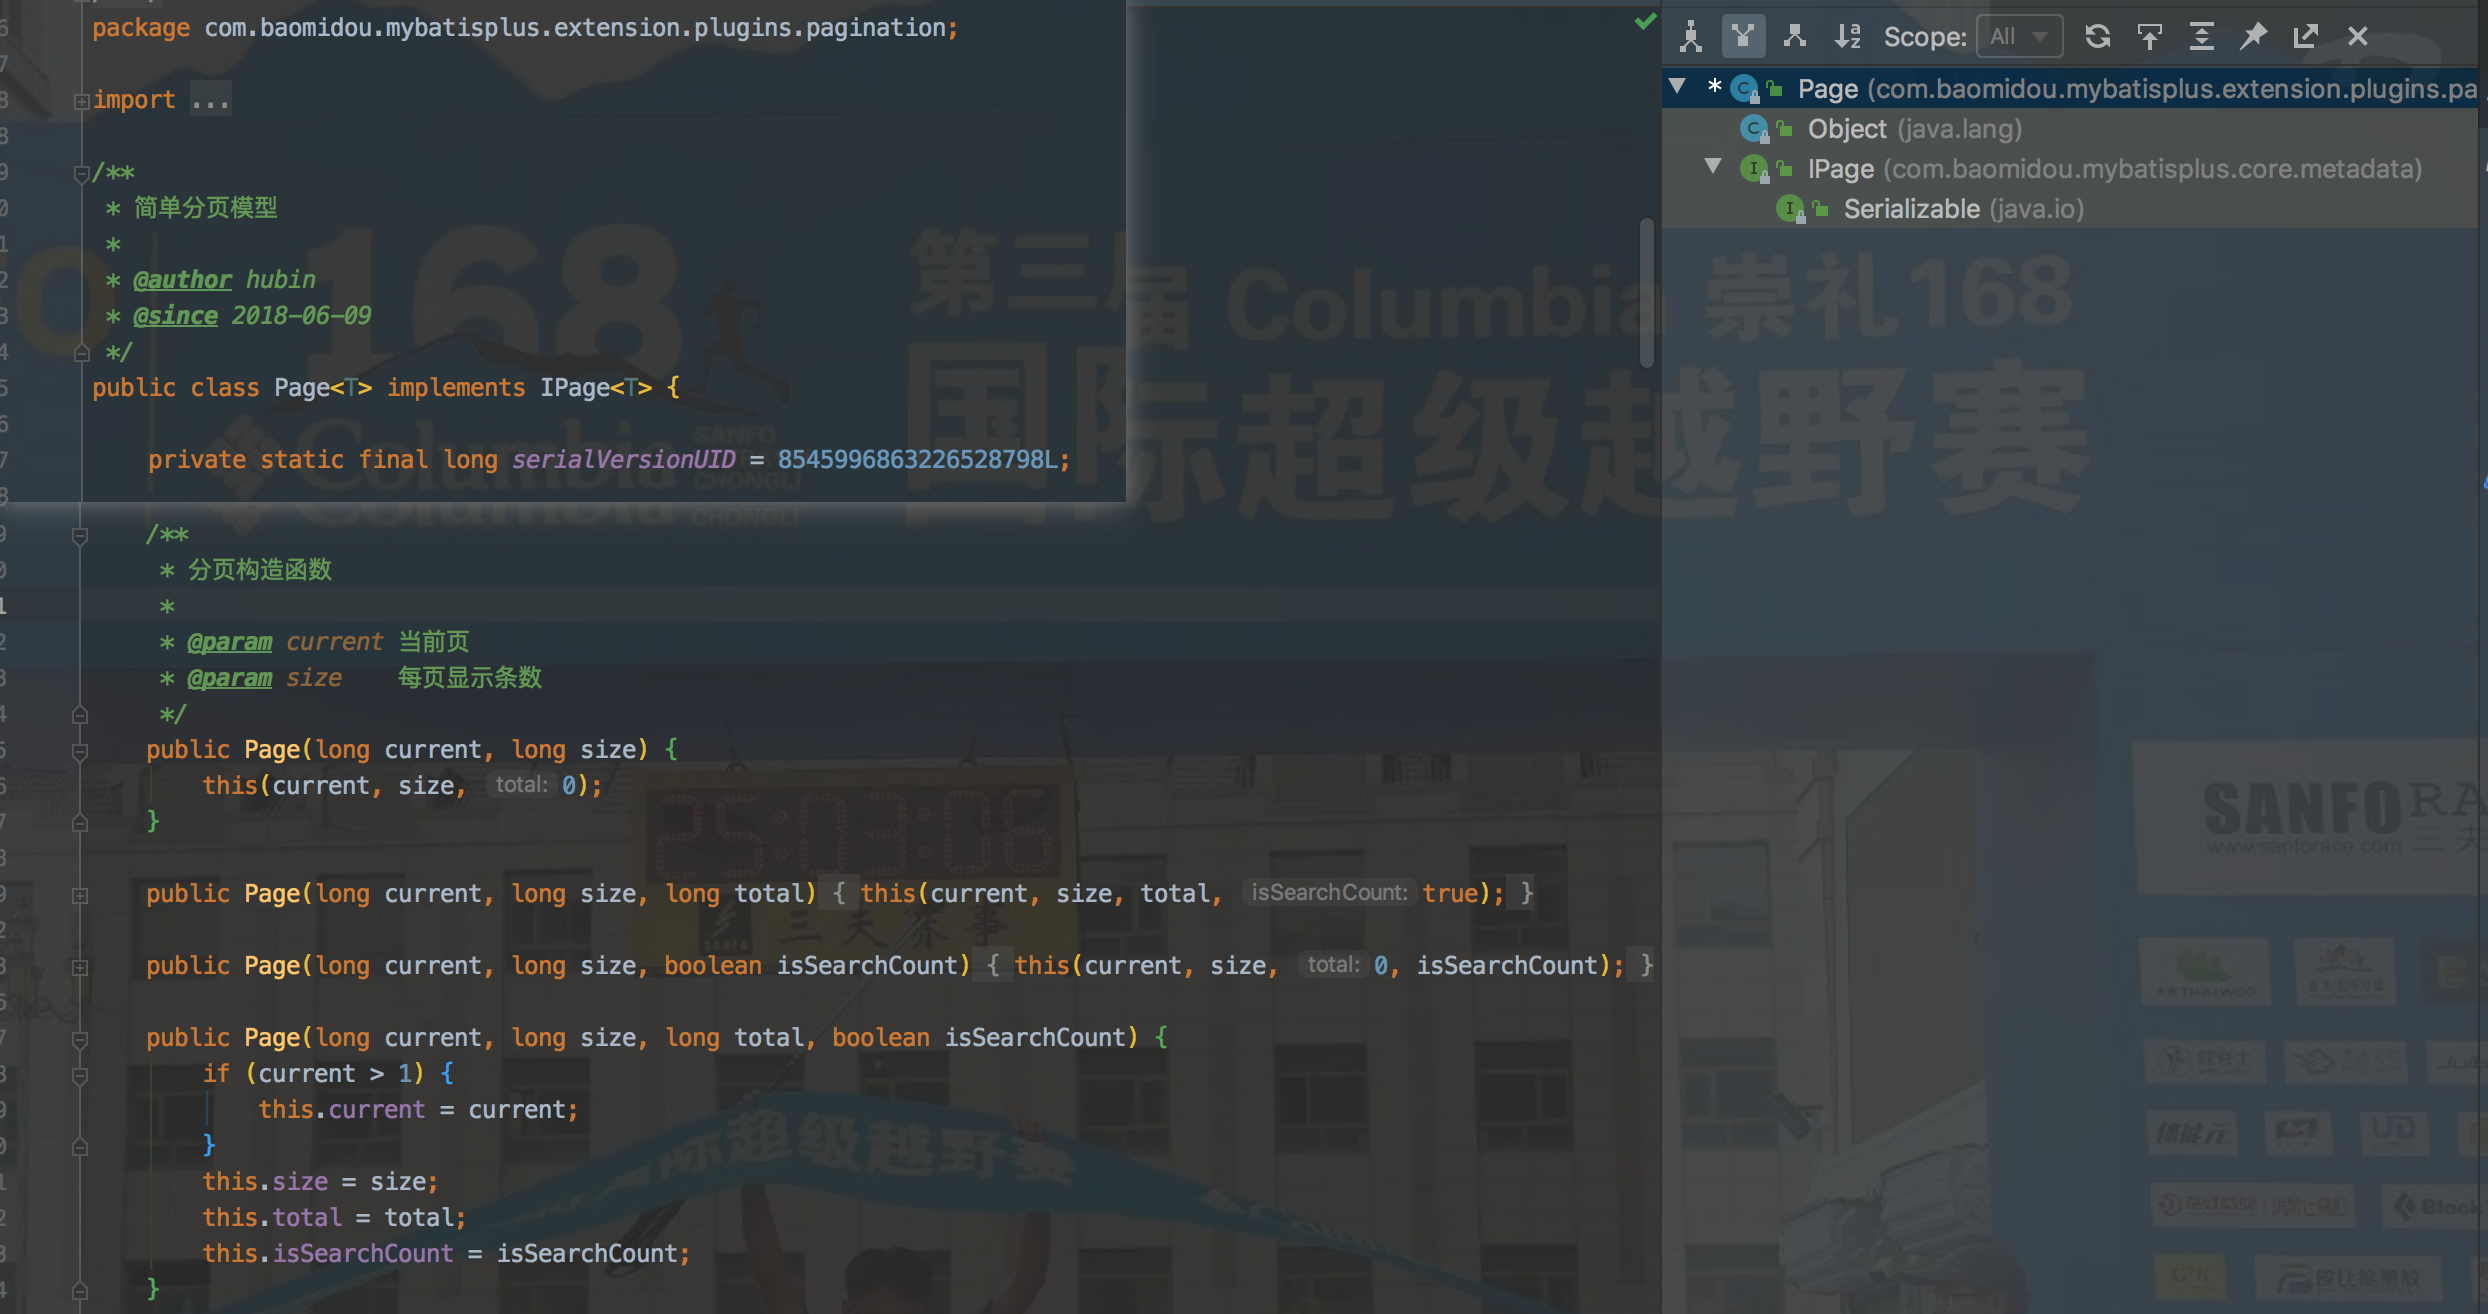Close the Type Hierarchy panel
This screenshot has height=1314, width=2488.
coord(2357,36)
